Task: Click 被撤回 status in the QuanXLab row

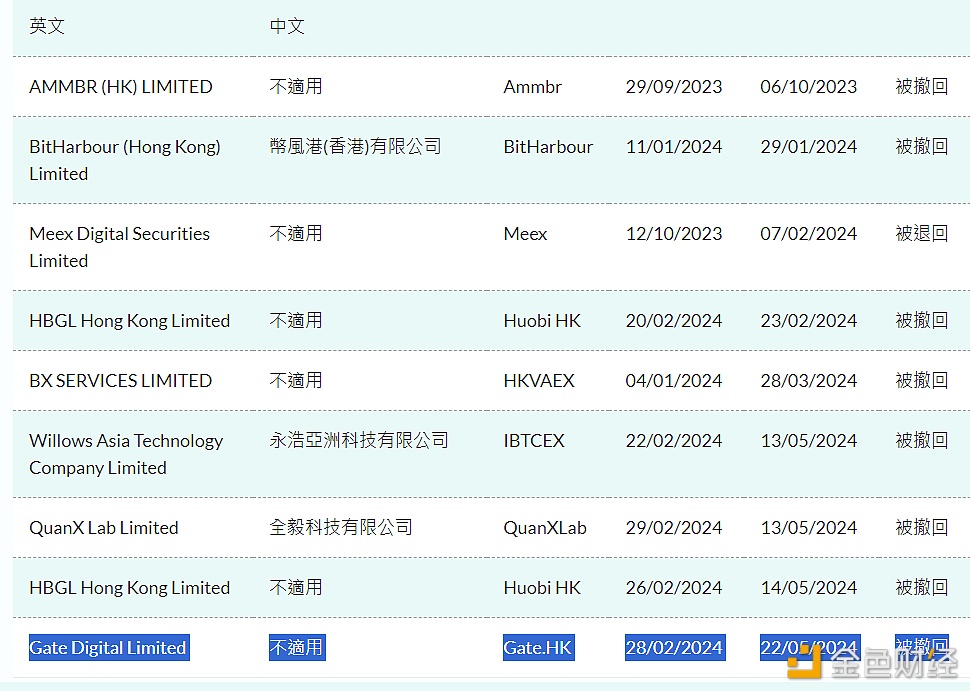Action: [922, 528]
